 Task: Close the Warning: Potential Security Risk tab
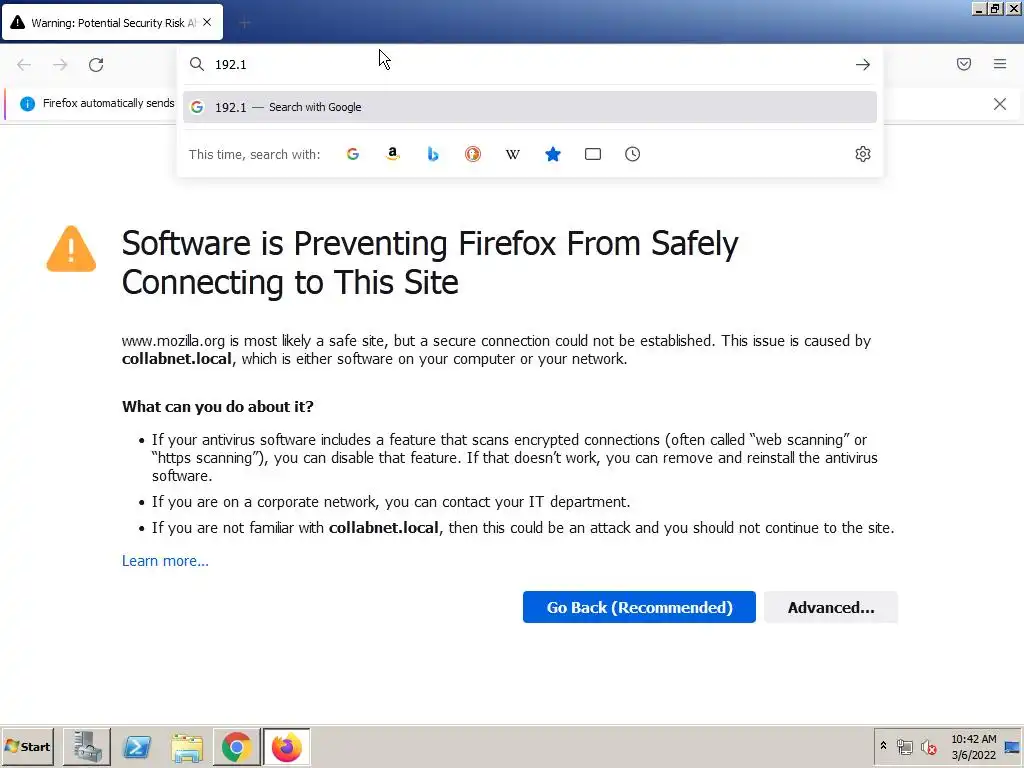pyautogui.click(x=207, y=22)
